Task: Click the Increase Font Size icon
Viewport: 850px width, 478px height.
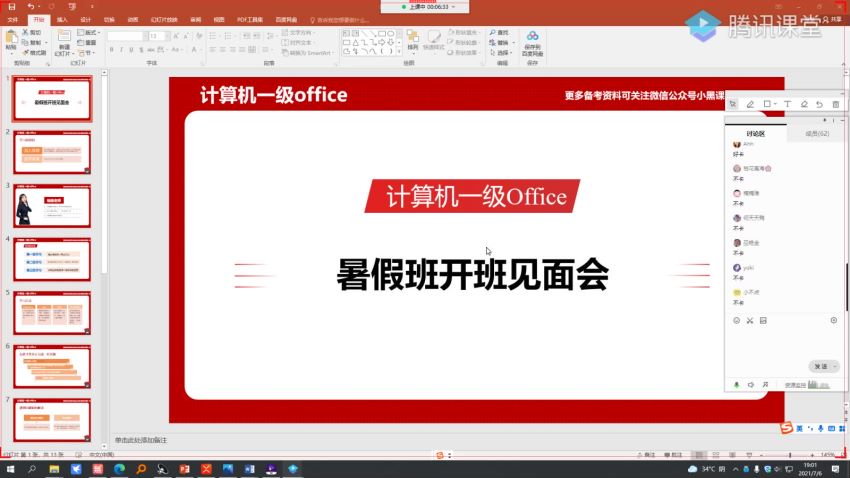Action: pyautogui.click(x=176, y=36)
